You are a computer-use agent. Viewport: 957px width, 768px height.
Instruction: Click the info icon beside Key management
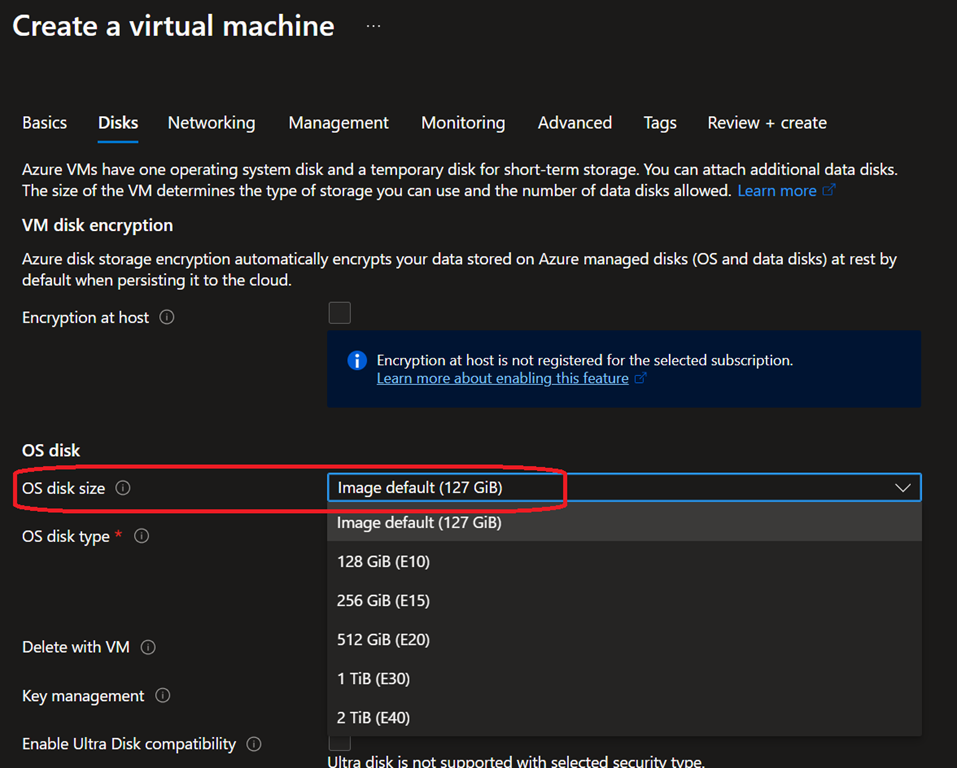pos(163,696)
